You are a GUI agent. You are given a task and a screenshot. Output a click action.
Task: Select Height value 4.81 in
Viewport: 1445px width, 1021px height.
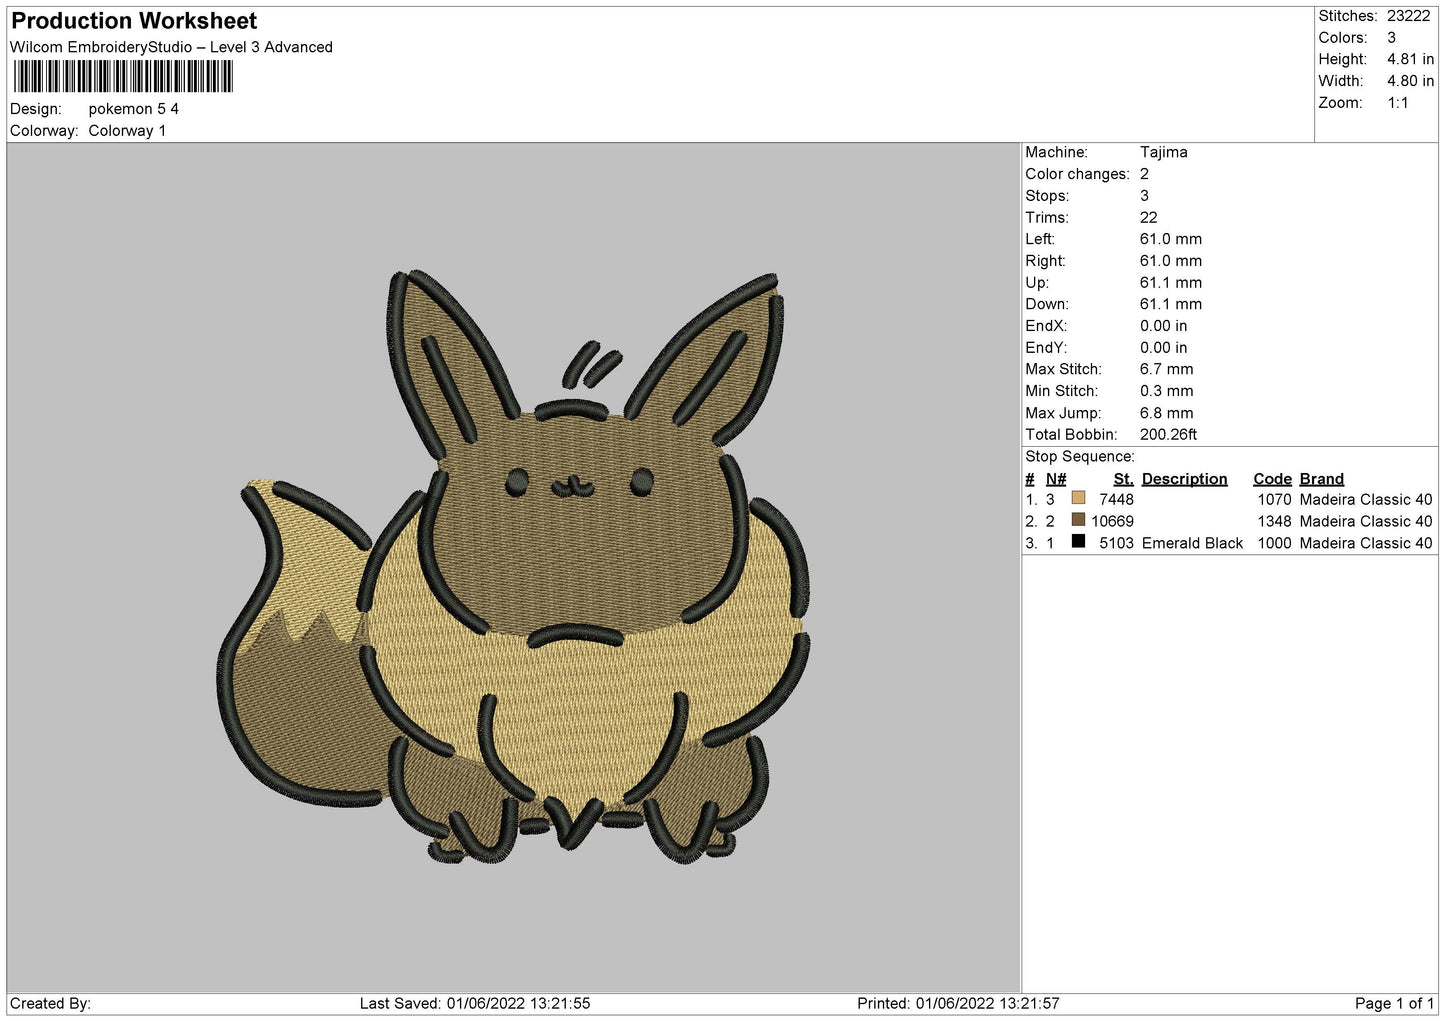point(1410,60)
